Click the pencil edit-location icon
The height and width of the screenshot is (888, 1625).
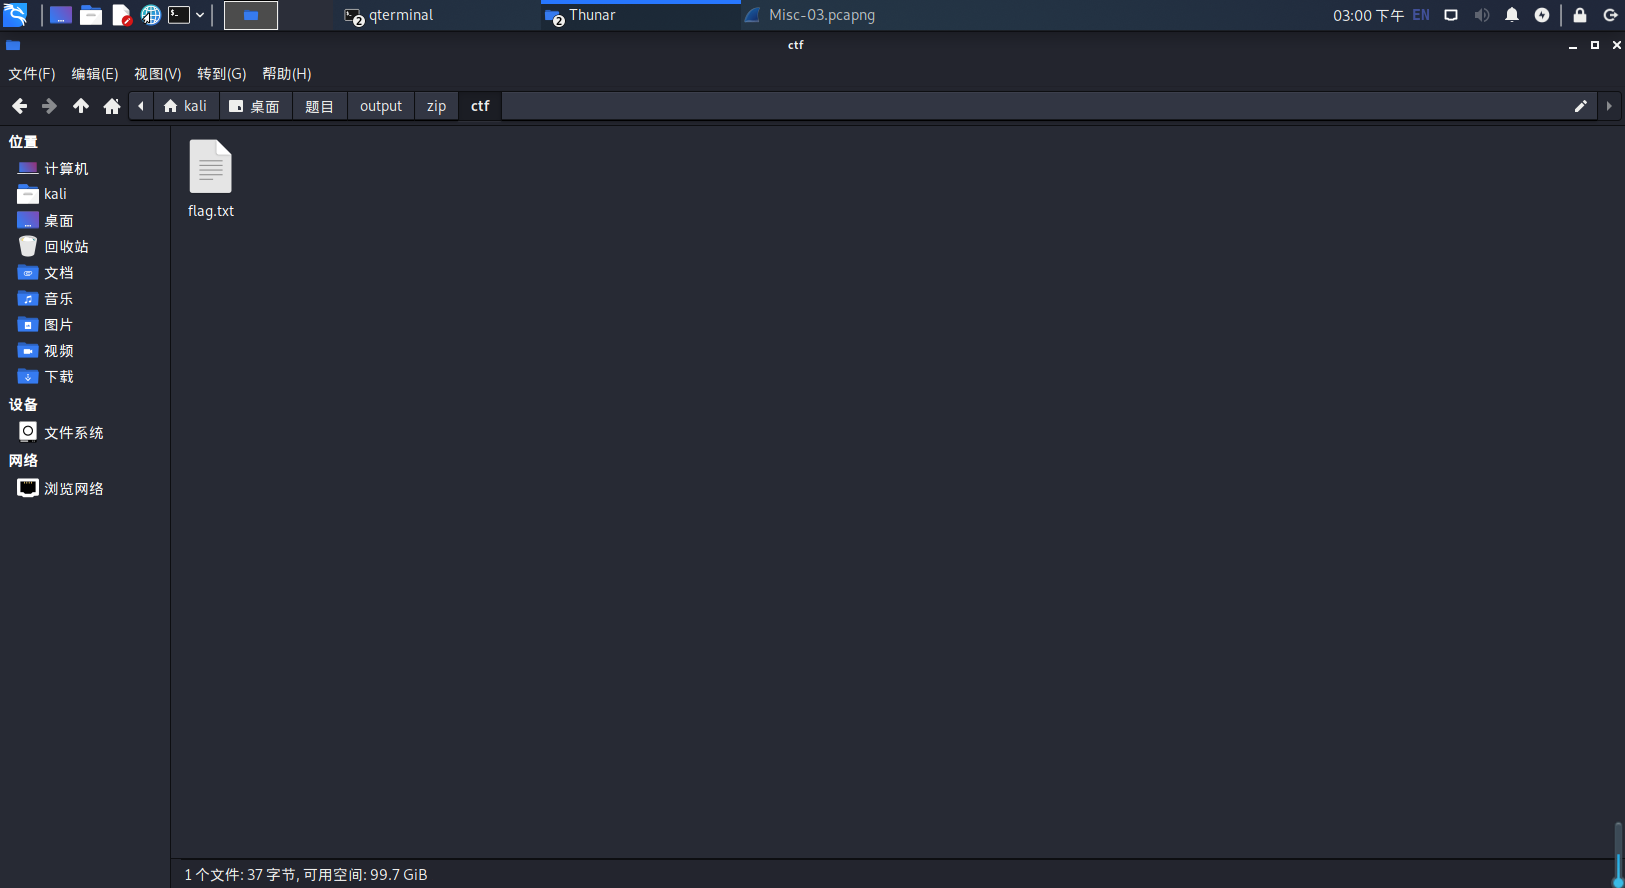pos(1581,106)
